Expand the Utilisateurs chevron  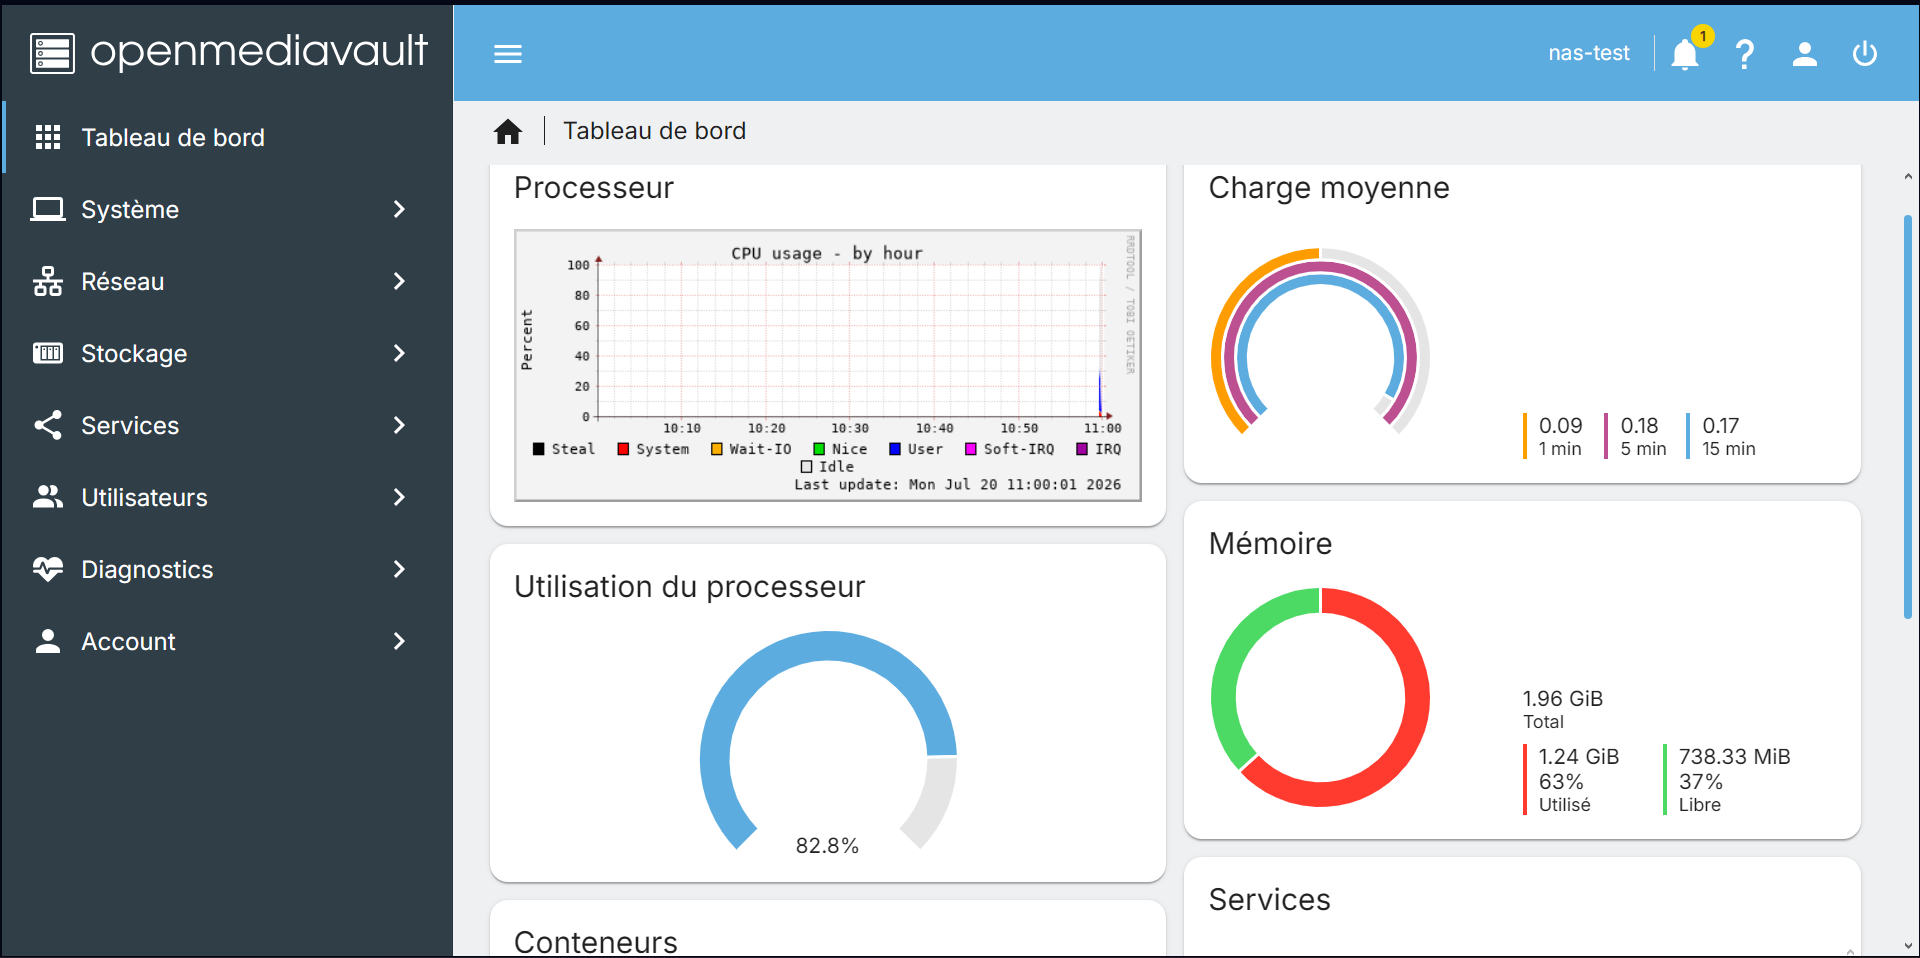pyautogui.click(x=399, y=497)
